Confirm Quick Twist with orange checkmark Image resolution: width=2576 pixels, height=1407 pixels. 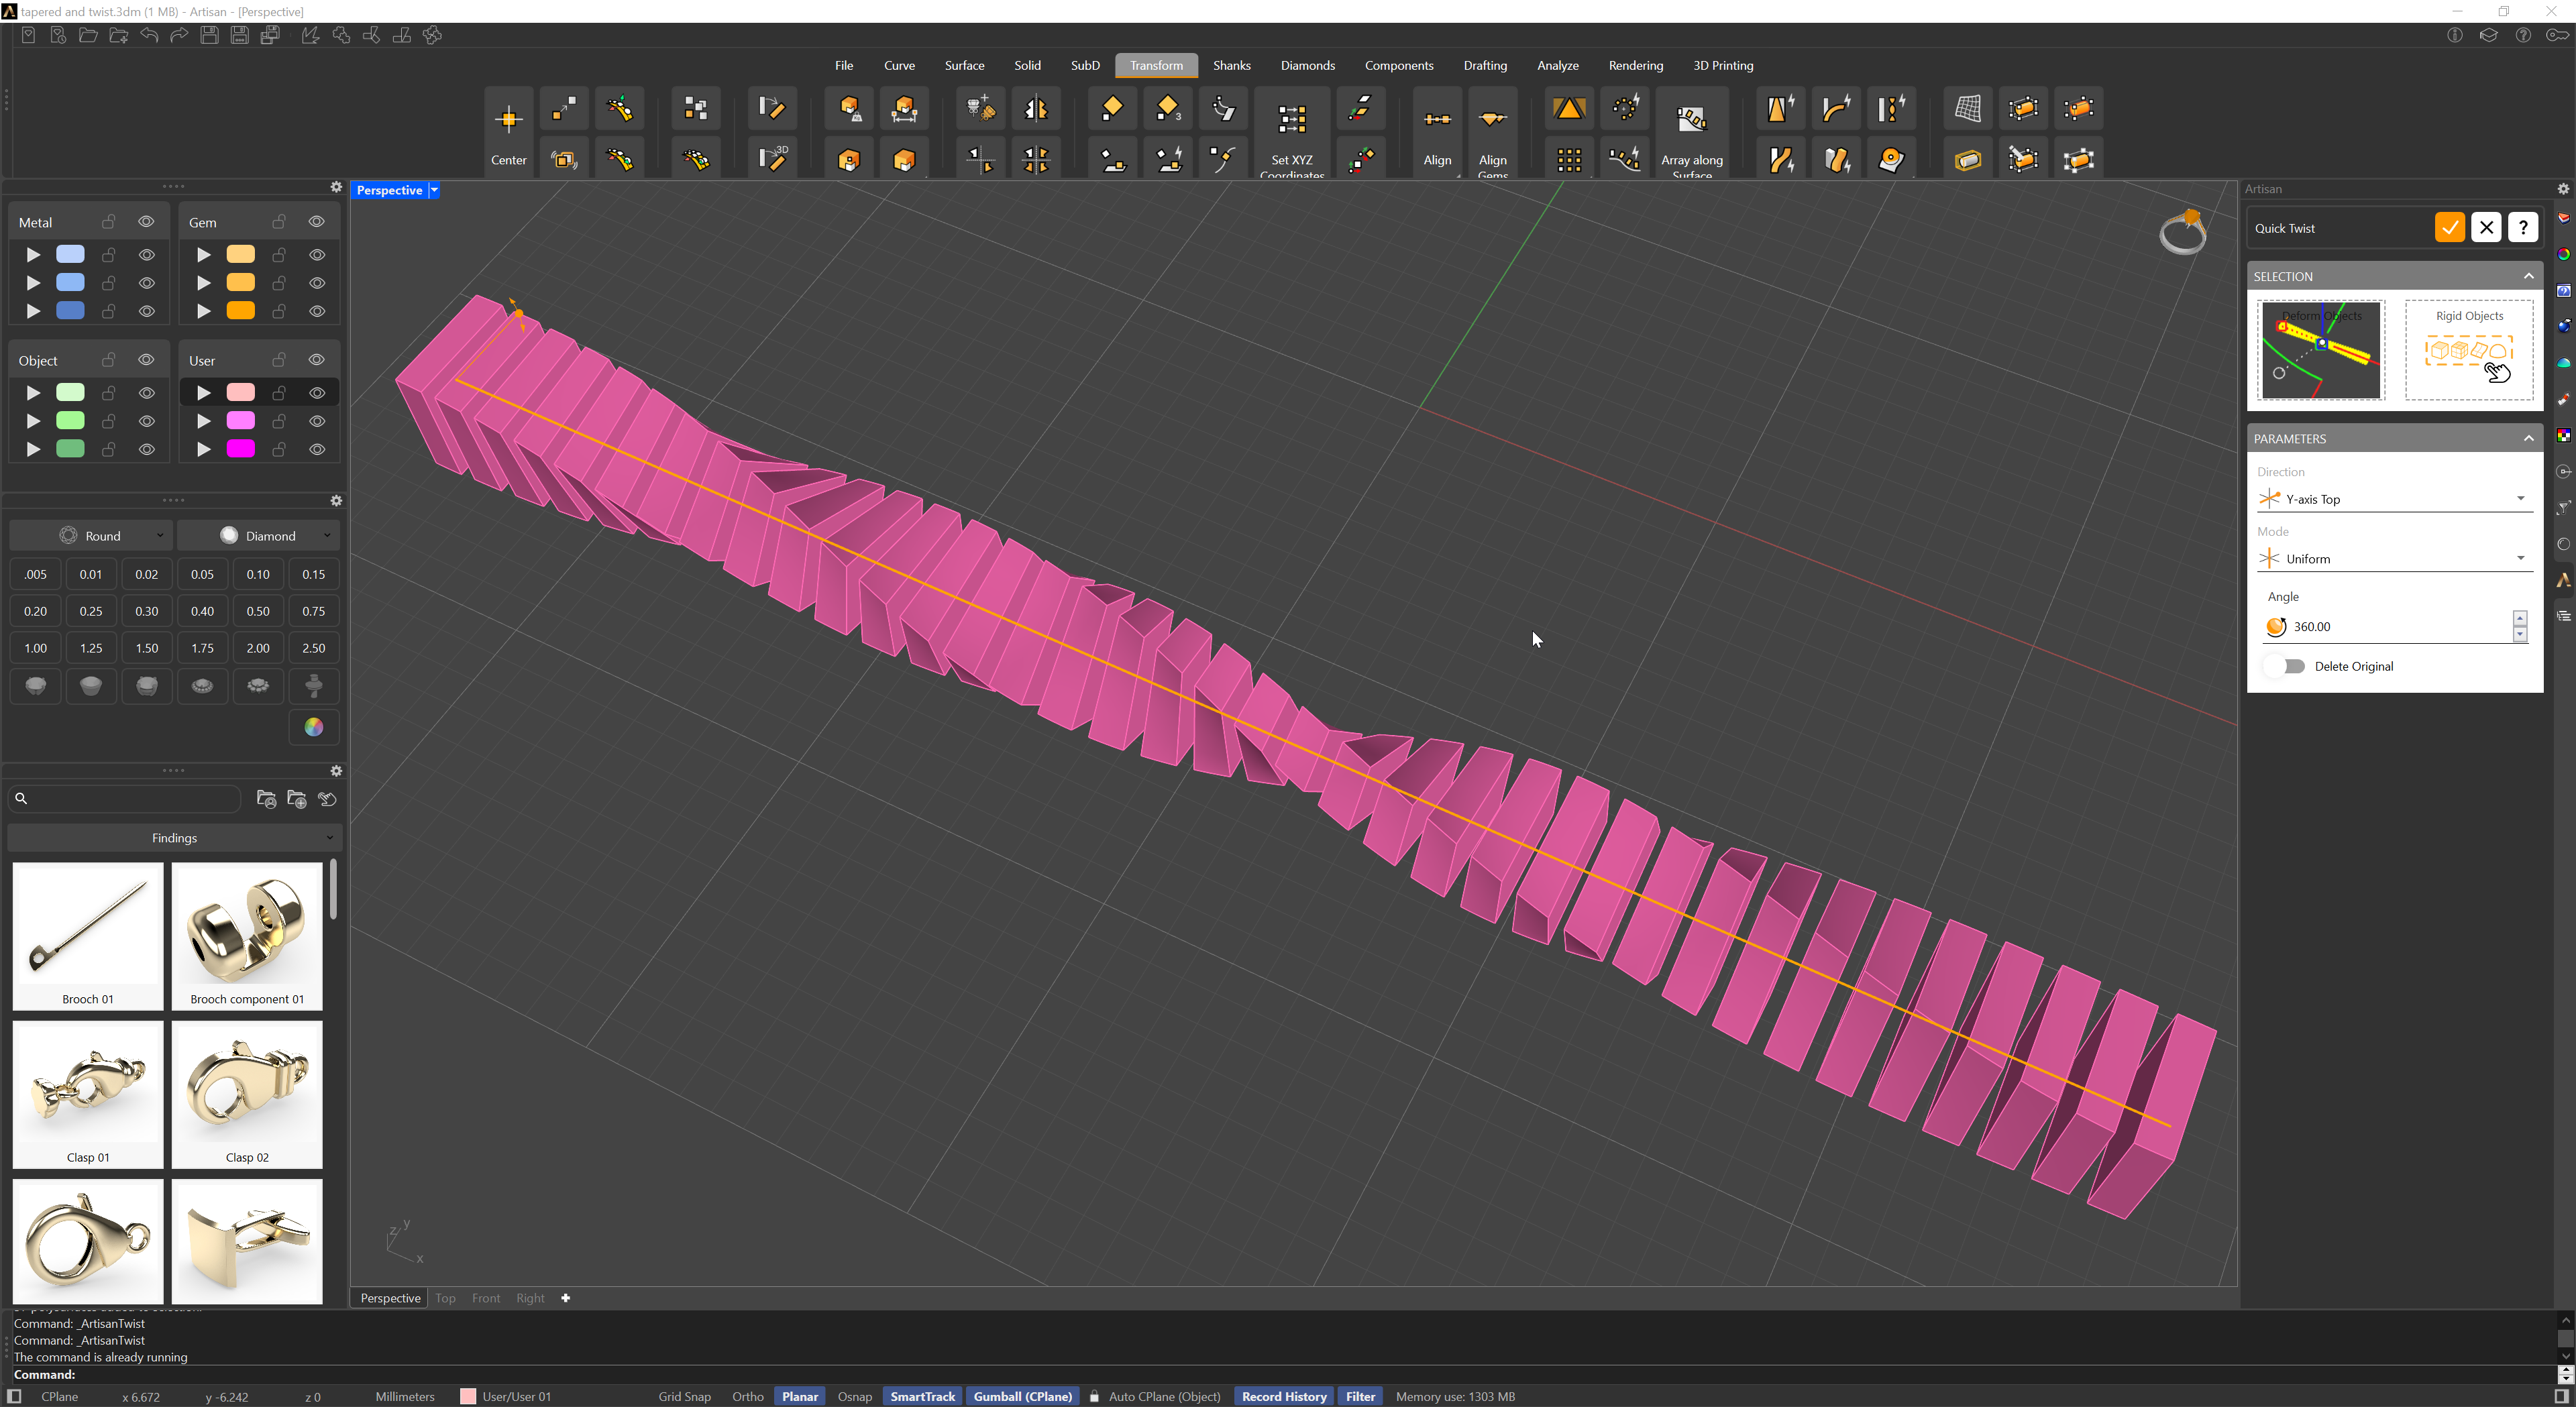pos(2449,228)
